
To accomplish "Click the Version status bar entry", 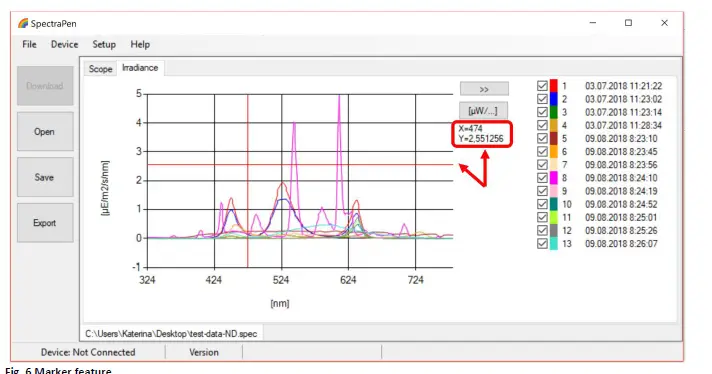I will tap(204, 352).
